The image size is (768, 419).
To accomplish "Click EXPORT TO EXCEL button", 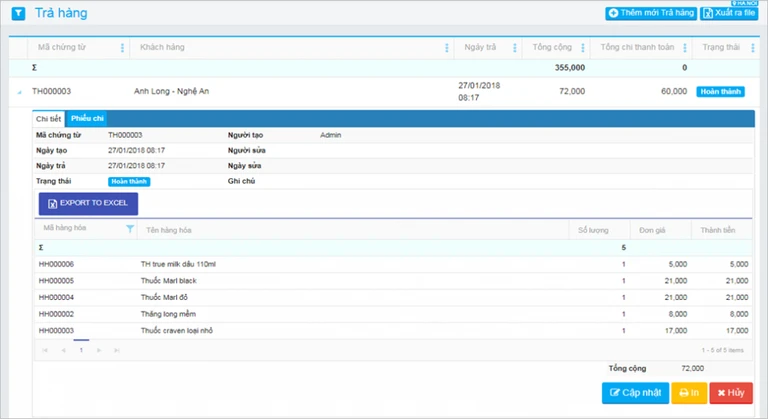I will [x=88, y=203].
